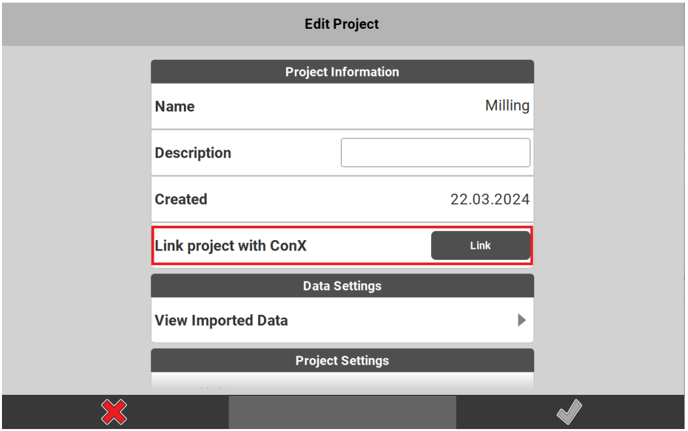Click the Created label

[x=181, y=199]
